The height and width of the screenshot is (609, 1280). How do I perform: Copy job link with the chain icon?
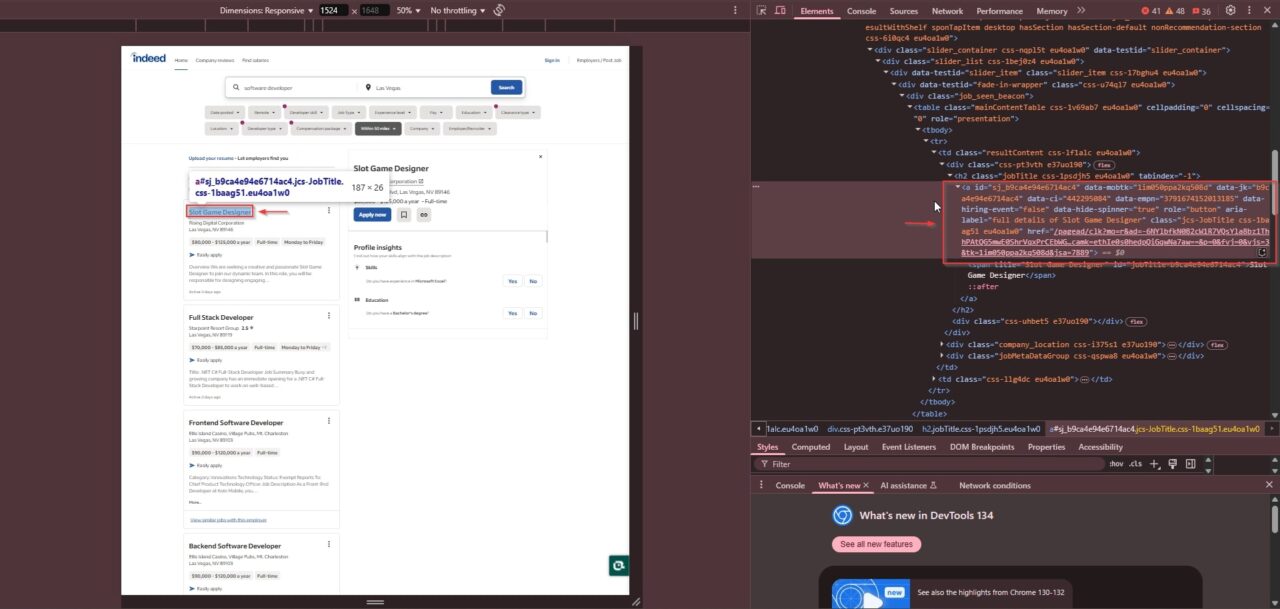[x=424, y=214]
